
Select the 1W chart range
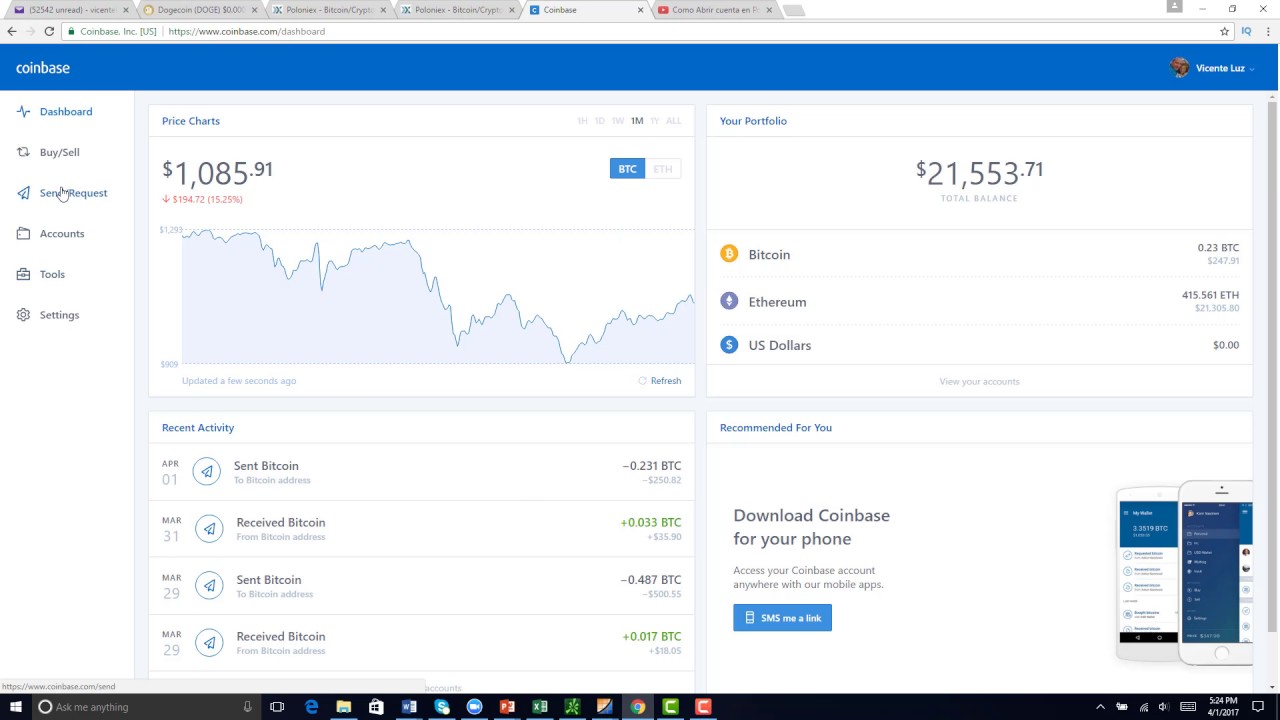pyautogui.click(x=618, y=121)
